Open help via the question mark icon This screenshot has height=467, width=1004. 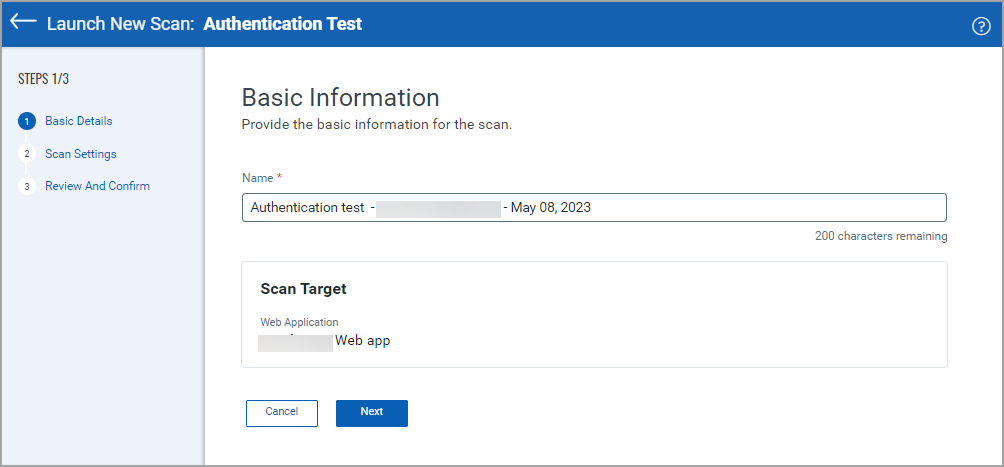click(x=981, y=27)
